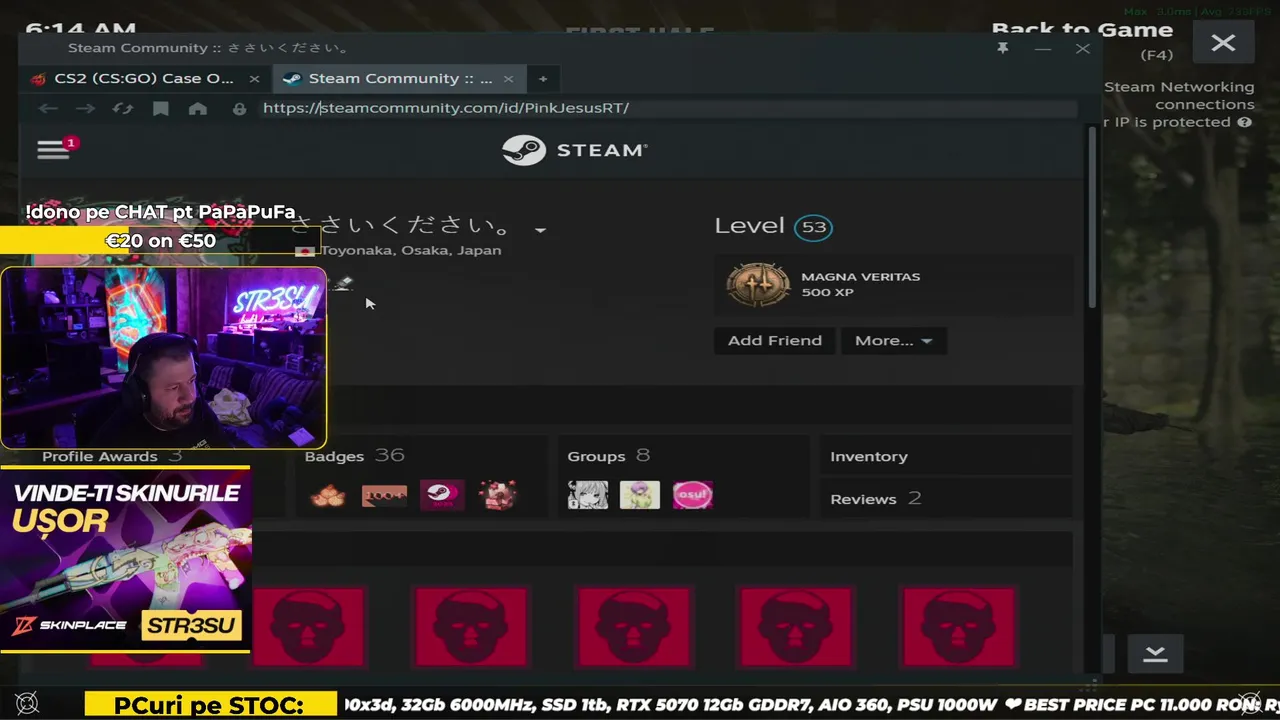This screenshot has height=720, width=1280.
Task: Click the page vertical scrollbar thumb
Action: tap(1092, 218)
